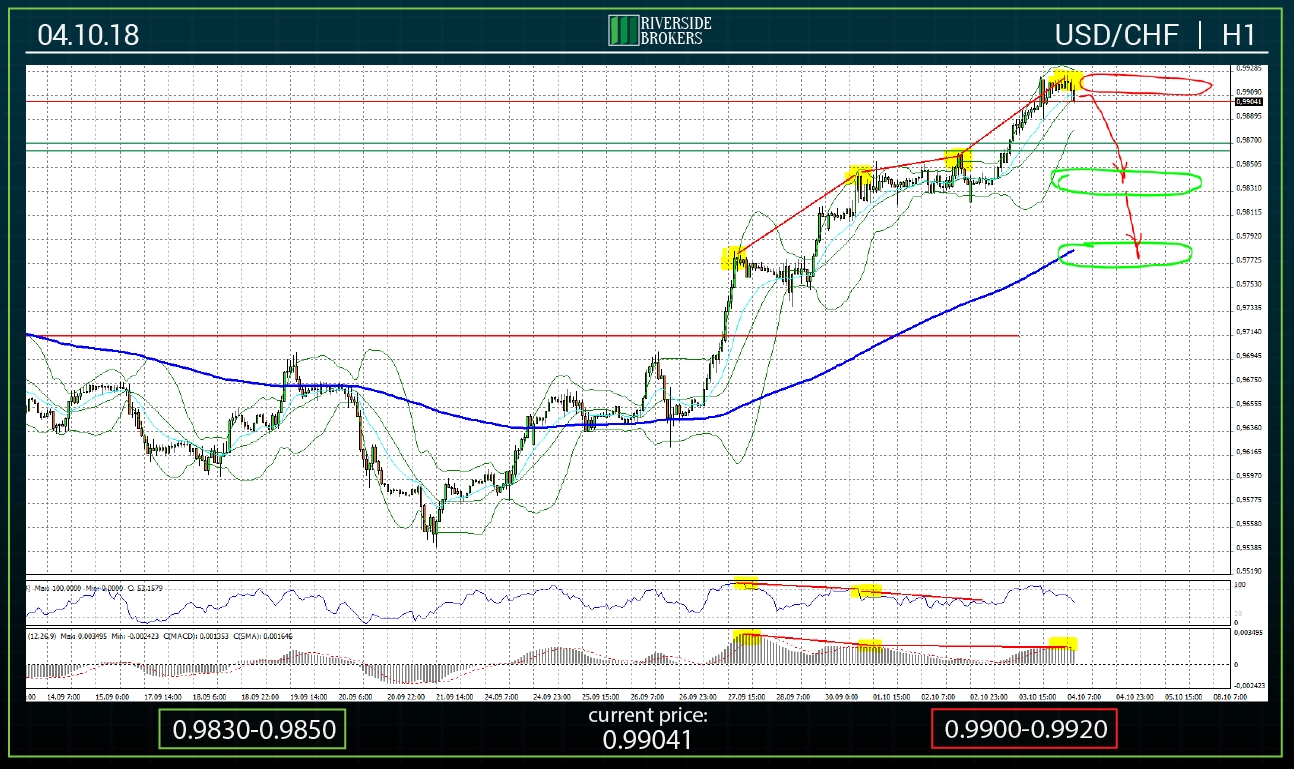Click the 0.99041 value under current price
The height and width of the screenshot is (769, 1294).
(x=647, y=740)
